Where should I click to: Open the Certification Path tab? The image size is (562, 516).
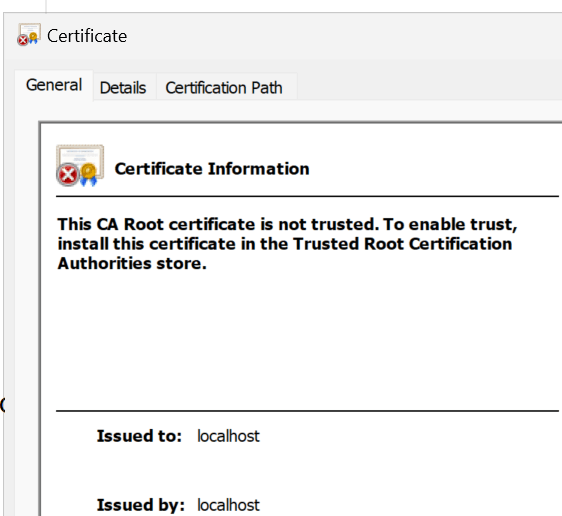coord(224,88)
